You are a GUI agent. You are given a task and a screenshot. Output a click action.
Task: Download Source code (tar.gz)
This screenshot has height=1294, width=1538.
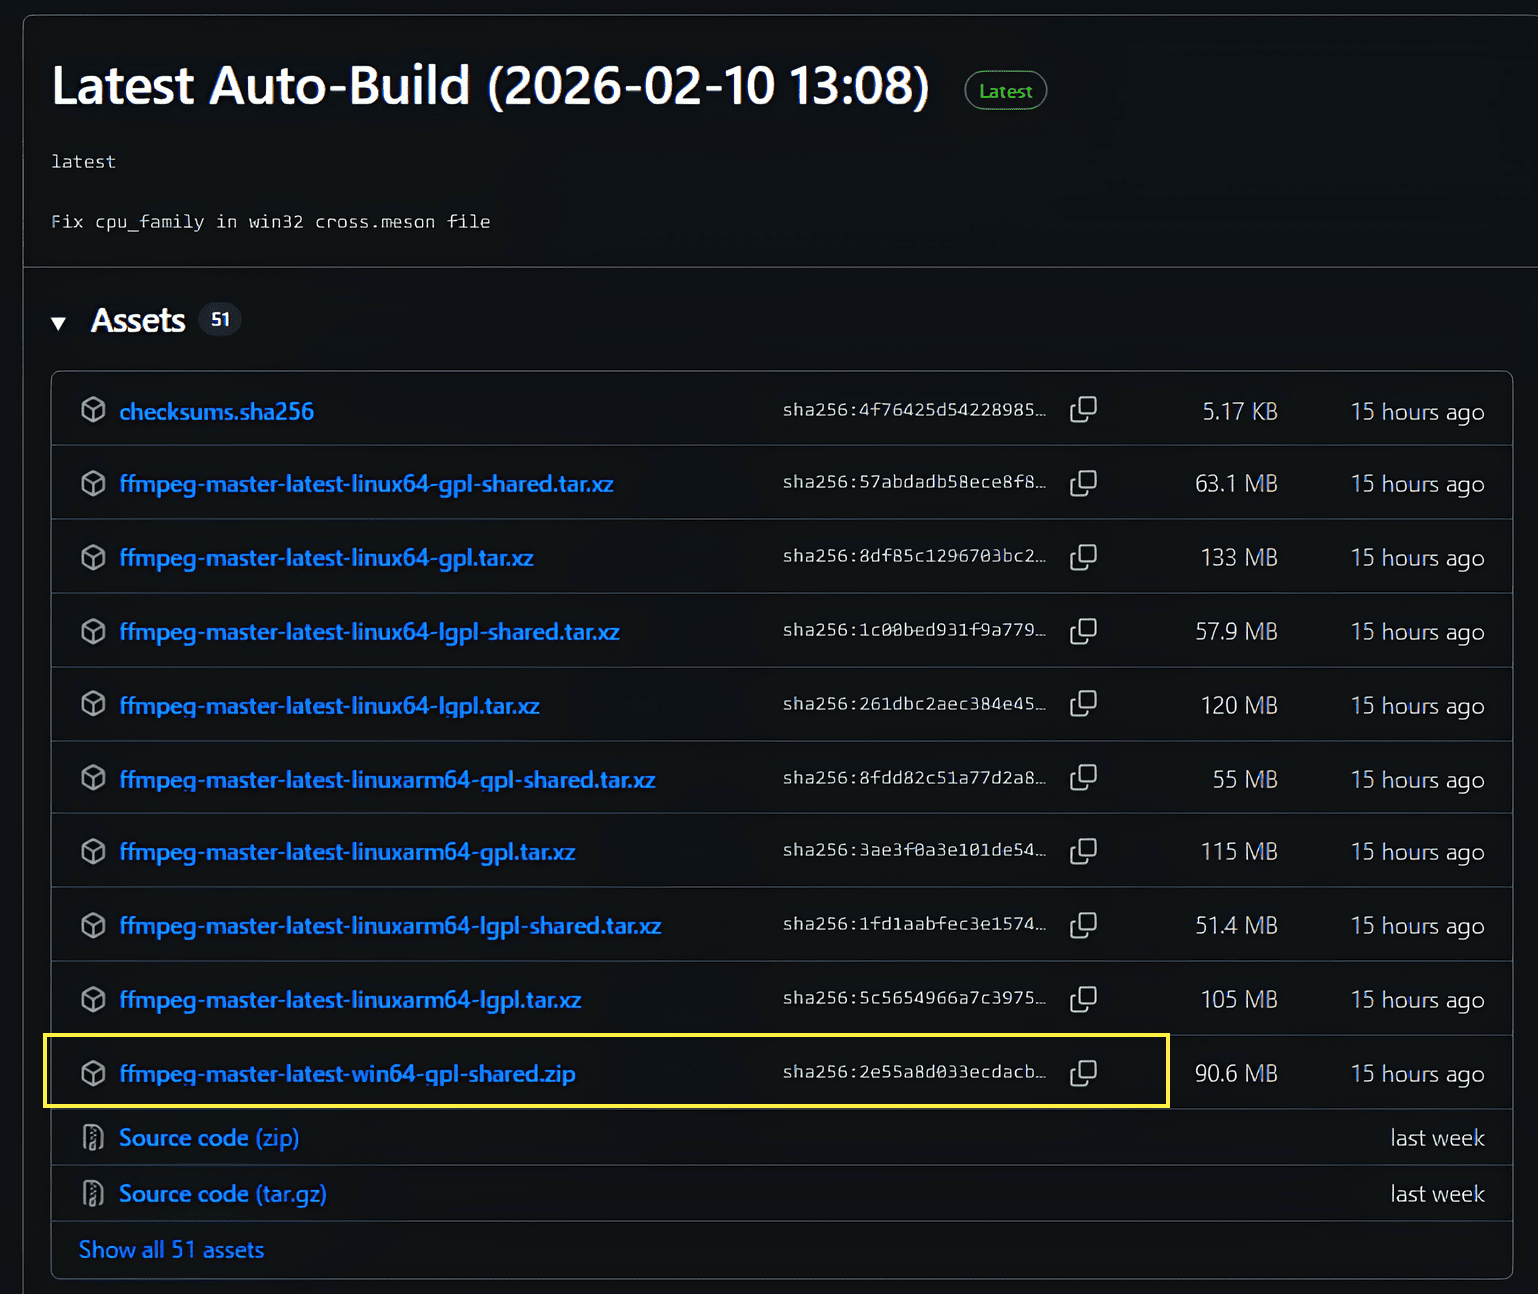[x=222, y=1194]
